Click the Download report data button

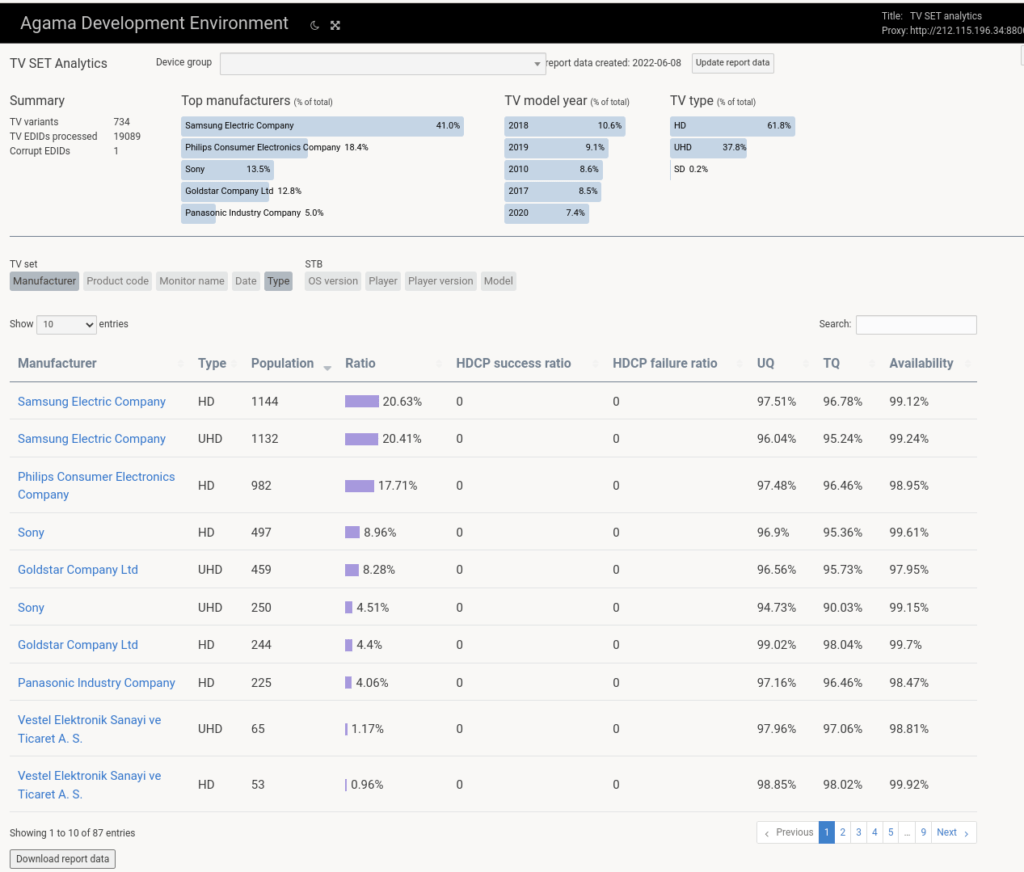tap(63, 859)
